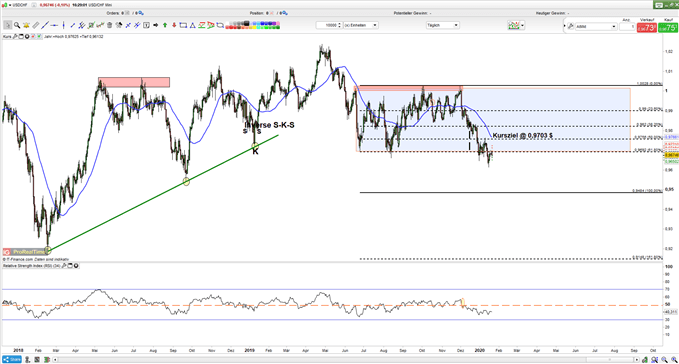Activate the alert bell tool
Viewport: 679px width, 364px height.
click(x=26, y=26)
